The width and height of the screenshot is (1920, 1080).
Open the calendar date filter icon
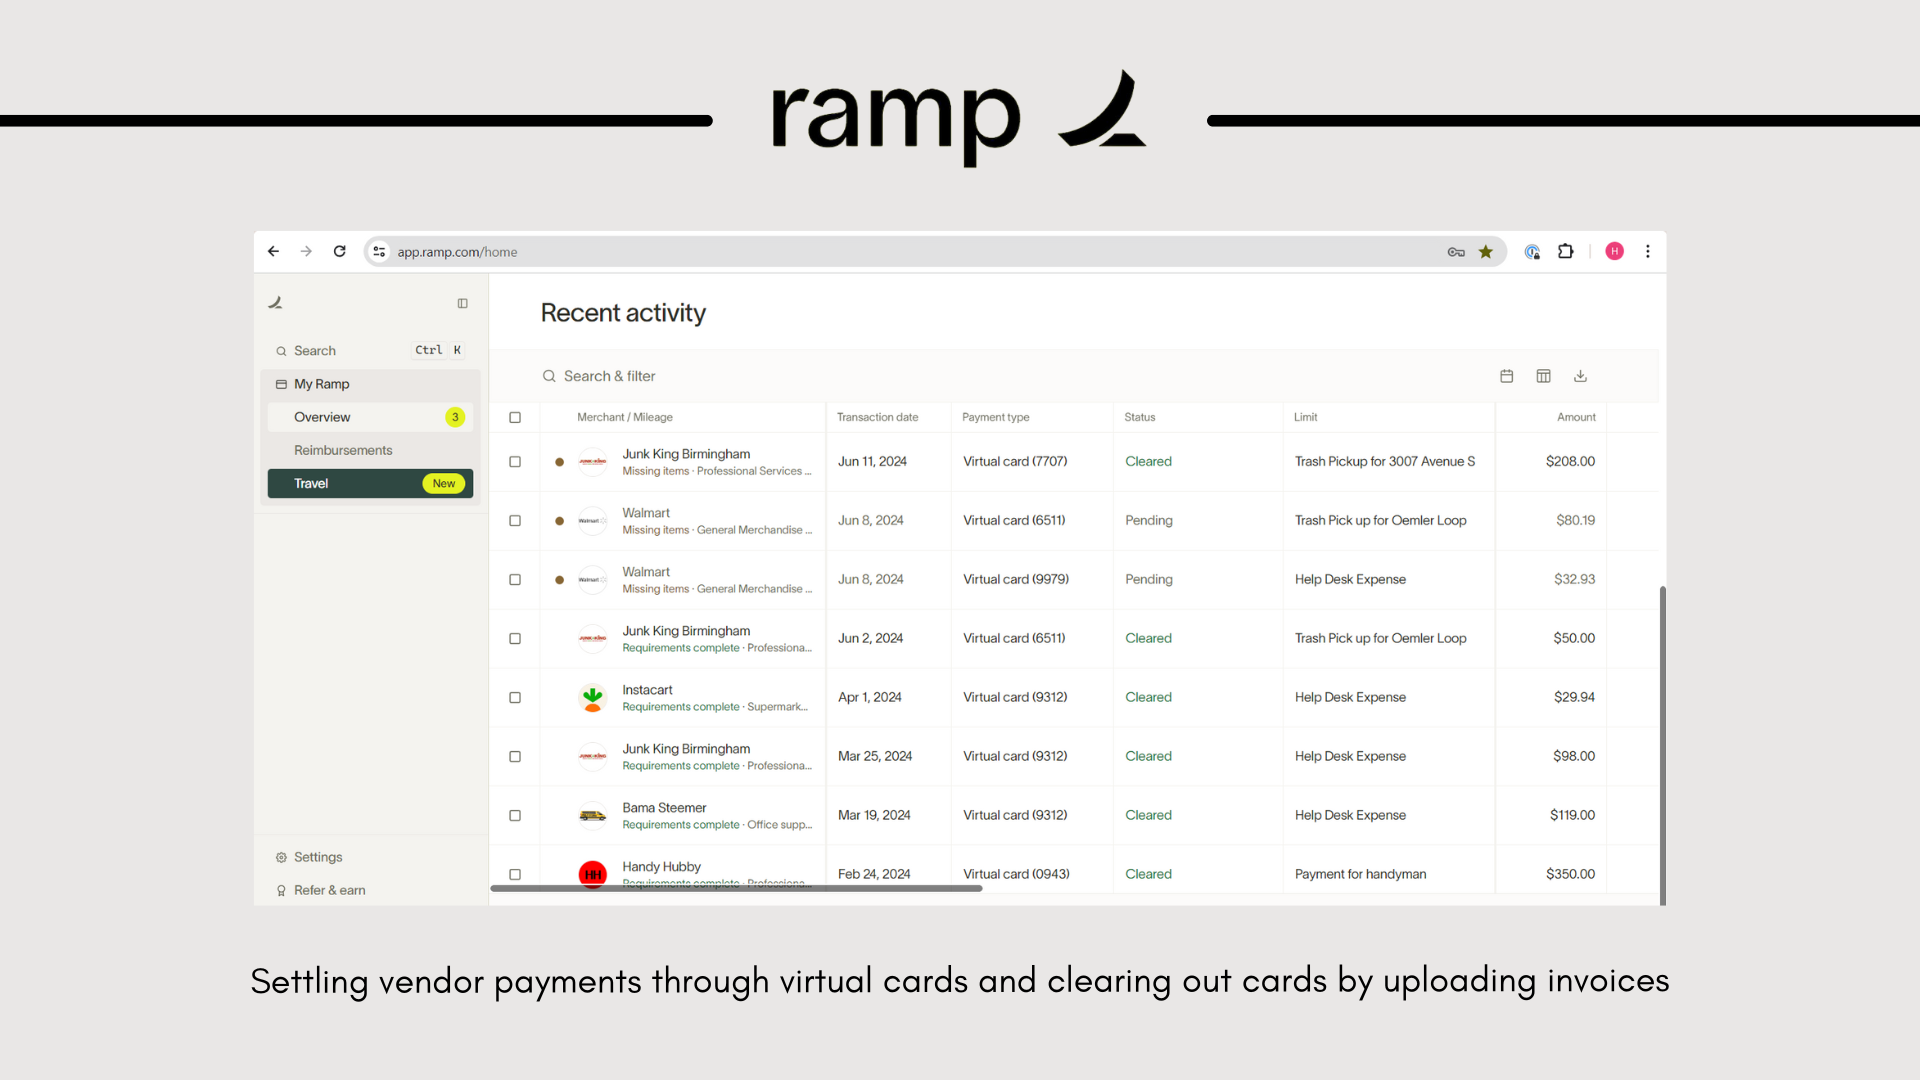click(1506, 376)
